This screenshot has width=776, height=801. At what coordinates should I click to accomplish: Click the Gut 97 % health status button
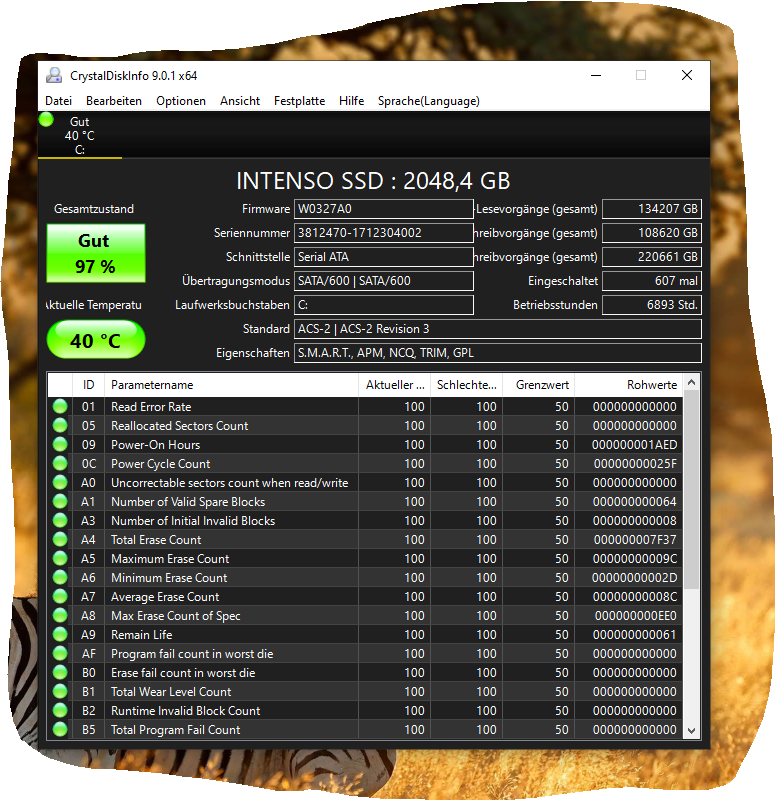96,253
